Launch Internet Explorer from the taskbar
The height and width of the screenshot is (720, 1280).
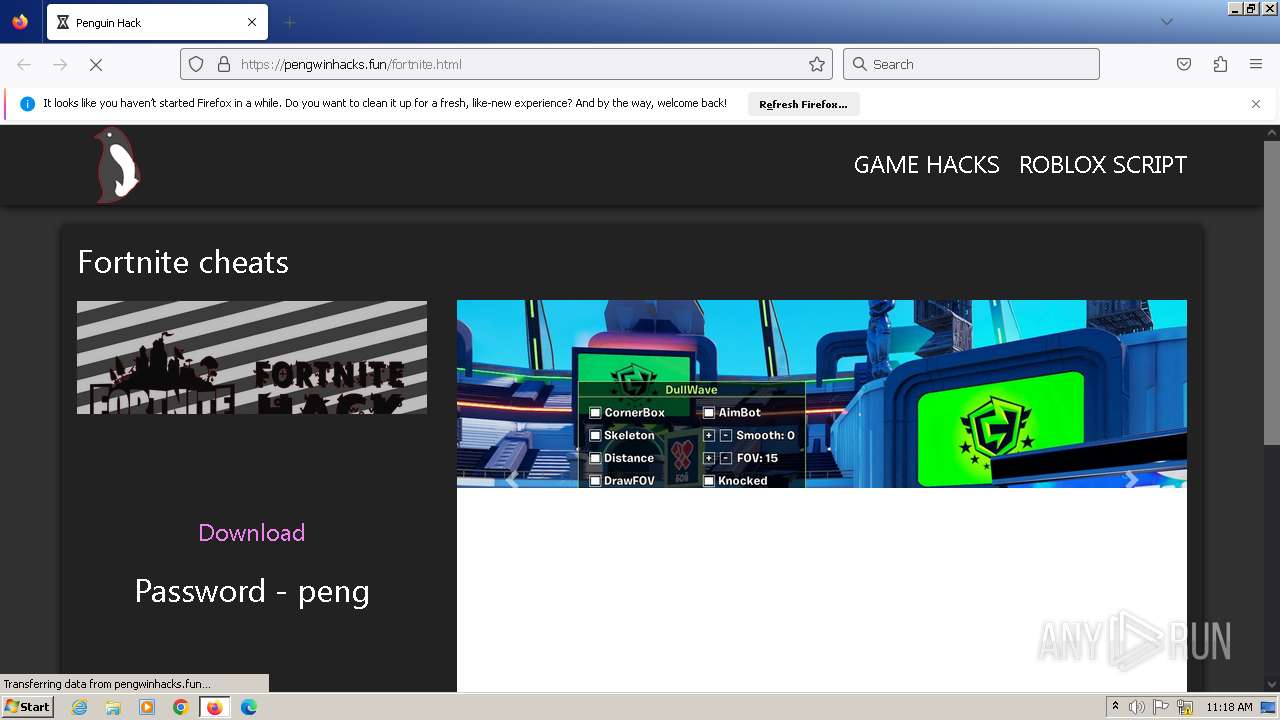(x=79, y=707)
